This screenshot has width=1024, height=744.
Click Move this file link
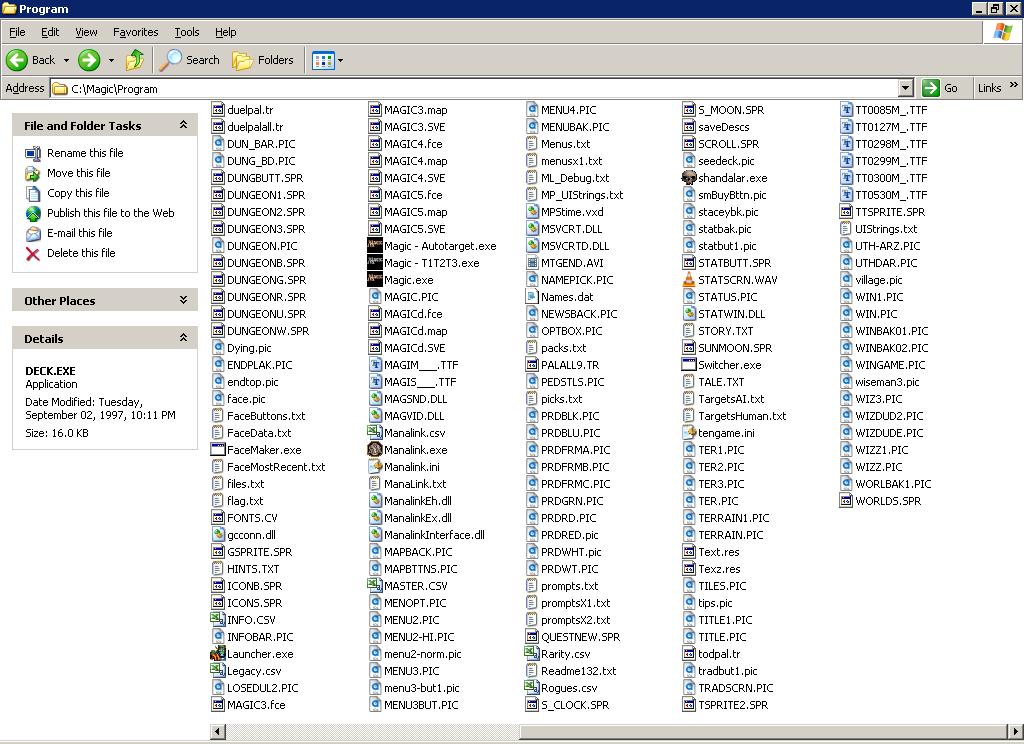point(78,173)
